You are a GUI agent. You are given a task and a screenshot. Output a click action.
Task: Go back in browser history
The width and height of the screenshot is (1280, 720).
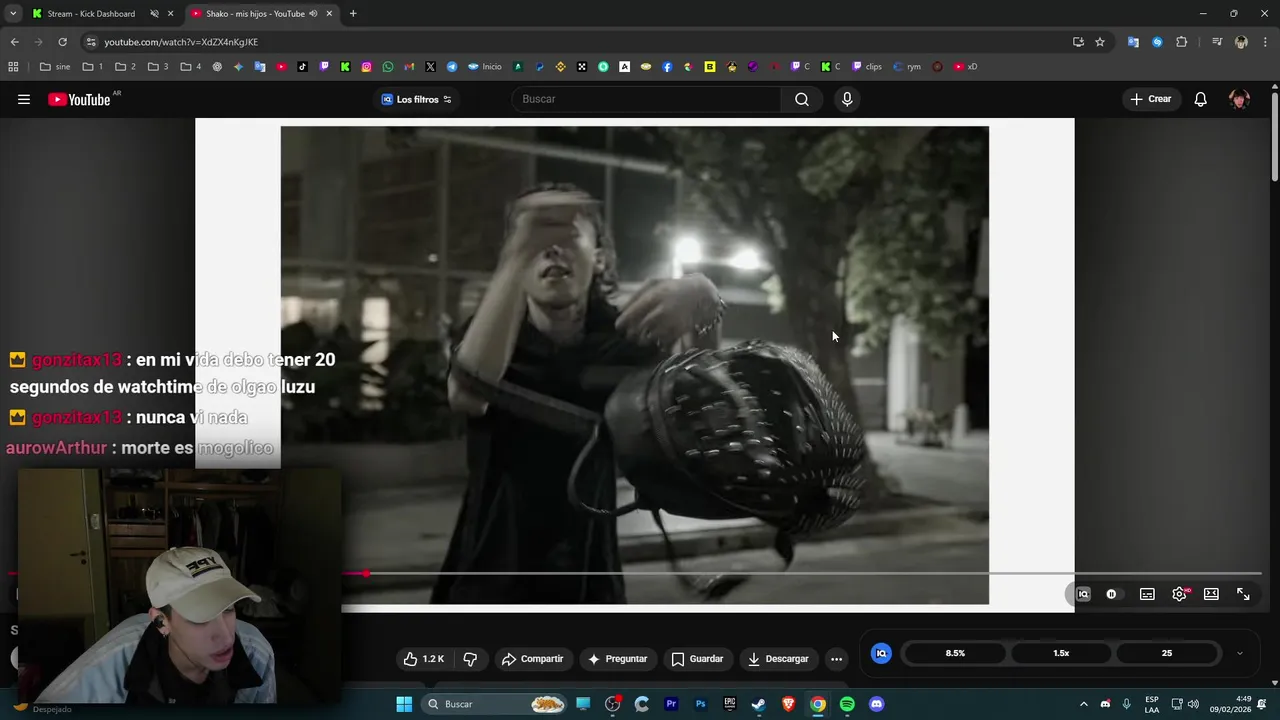[x=14, y=42]
